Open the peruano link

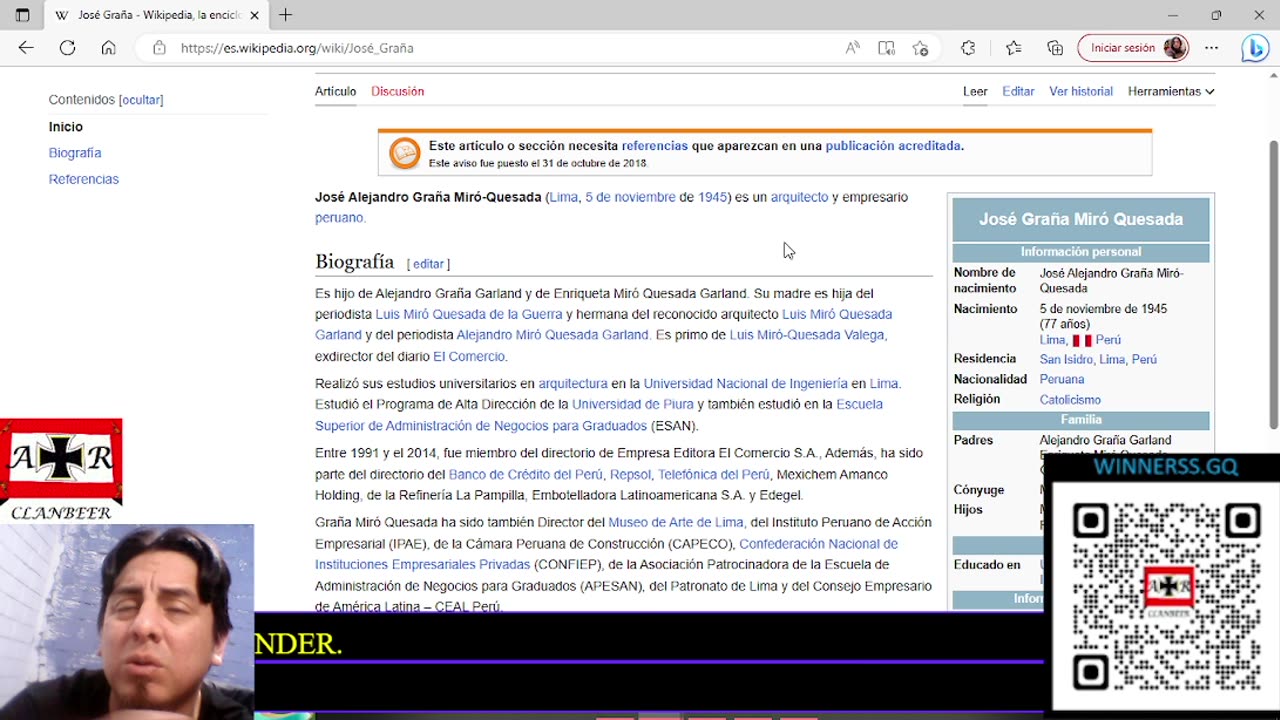click(339, 218)
